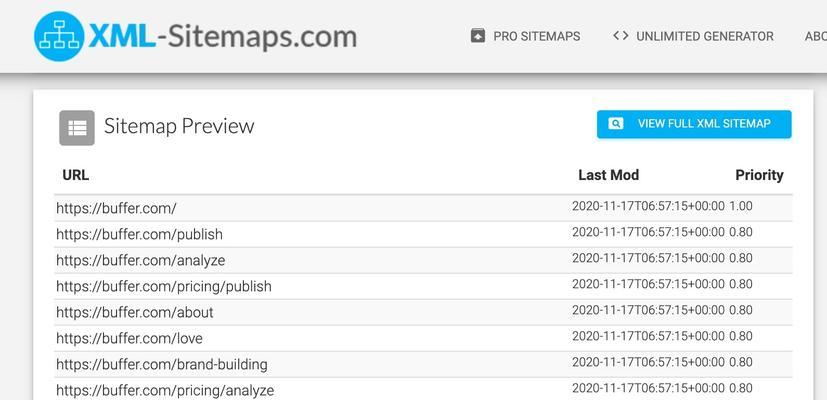Viewport: 827px width, 400px height.
Task: Select the buffer.com/love URL
Action: 129,338
